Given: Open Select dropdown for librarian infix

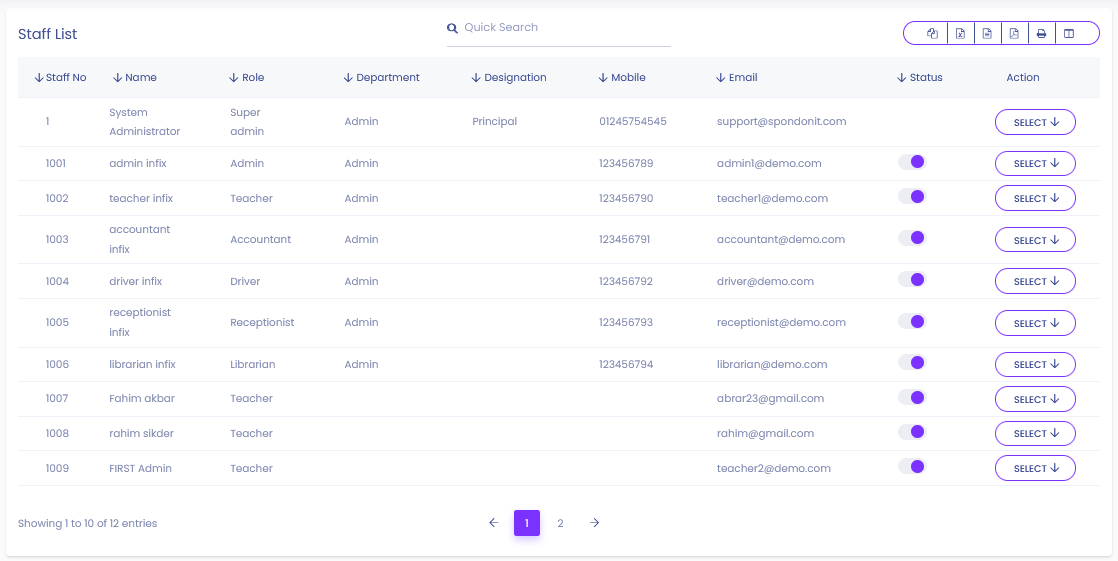Looking at the screenshot, I should [x=1035, y=364].
